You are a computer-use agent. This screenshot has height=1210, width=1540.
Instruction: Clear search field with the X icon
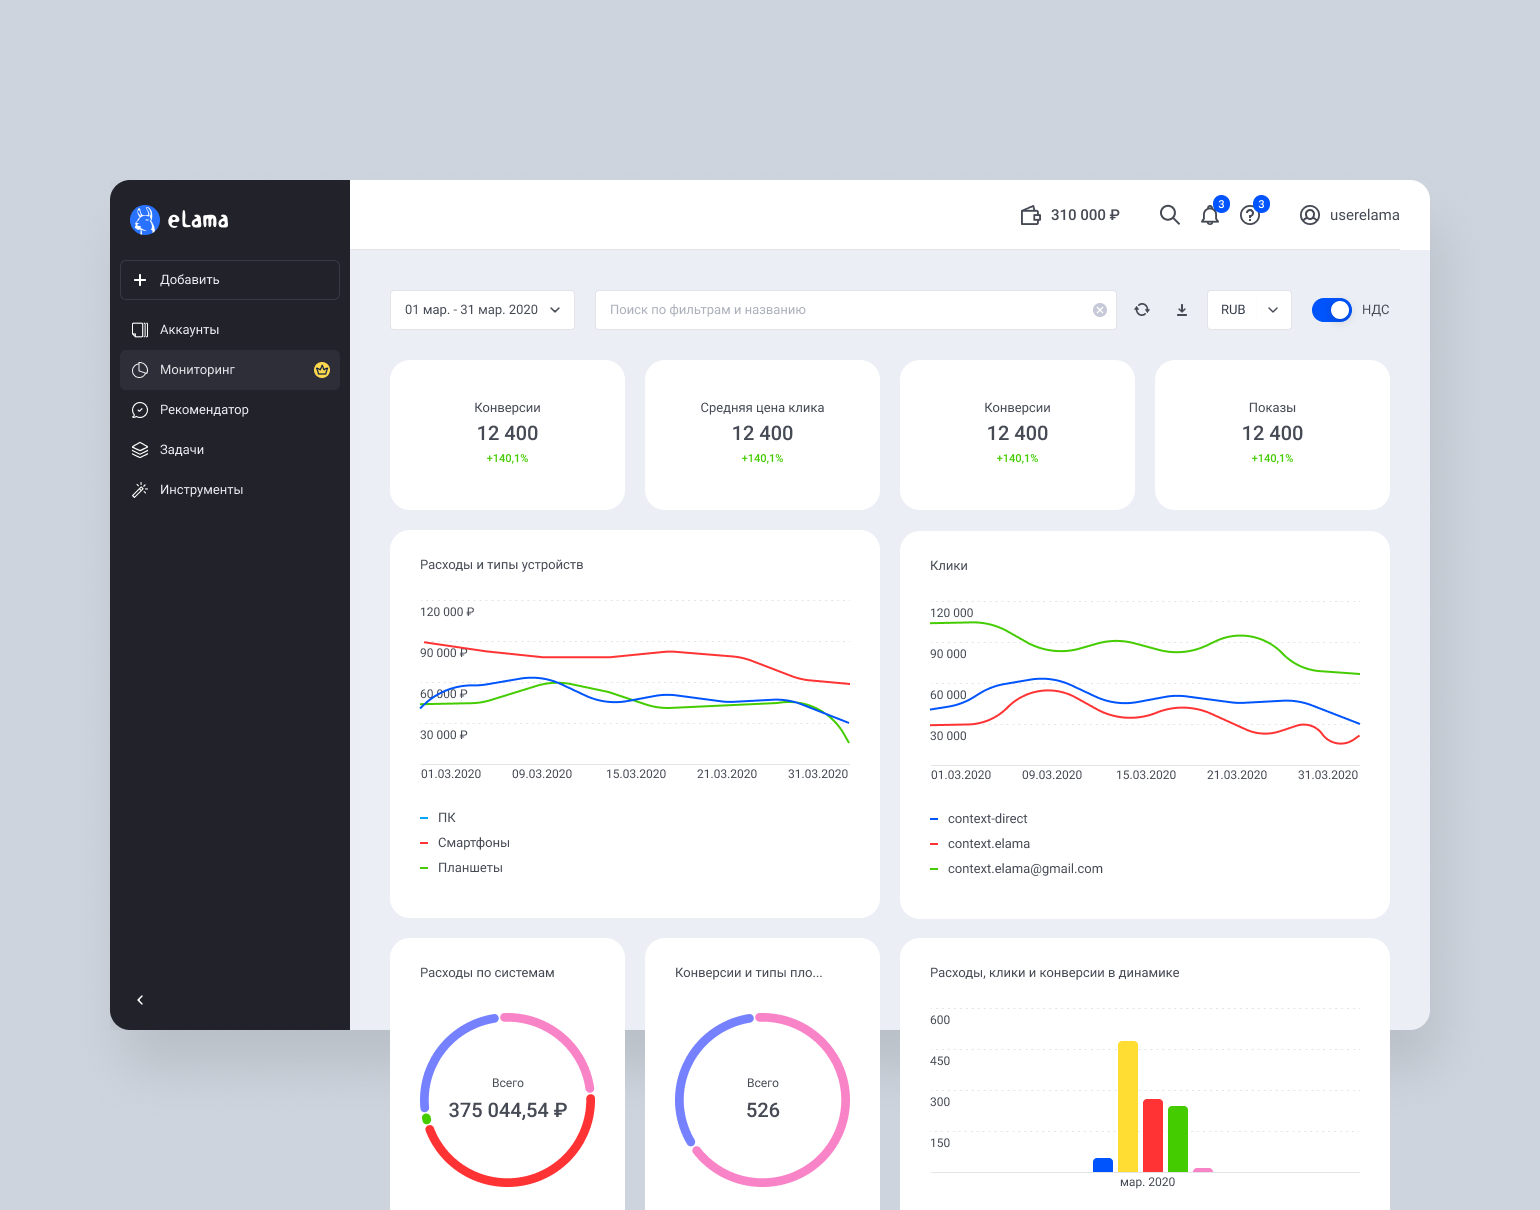pos(1100,310)
